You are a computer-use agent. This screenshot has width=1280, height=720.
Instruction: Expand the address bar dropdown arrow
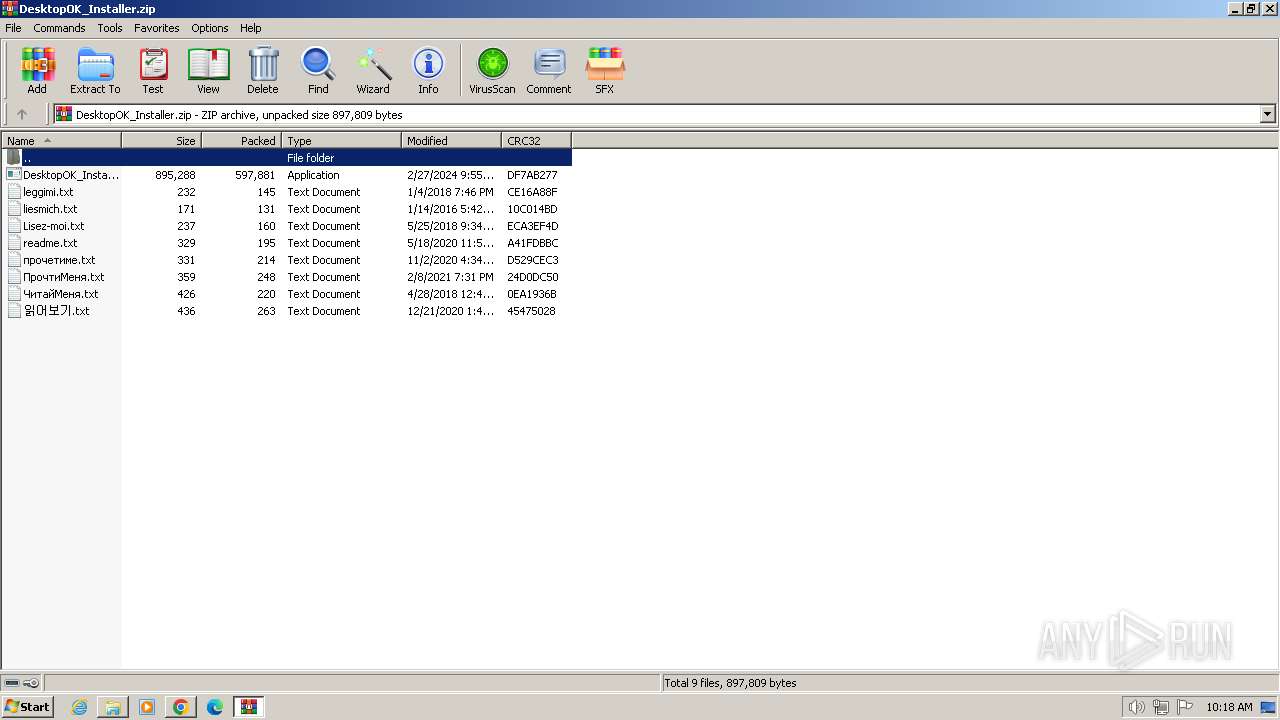tap(1268, 115)
